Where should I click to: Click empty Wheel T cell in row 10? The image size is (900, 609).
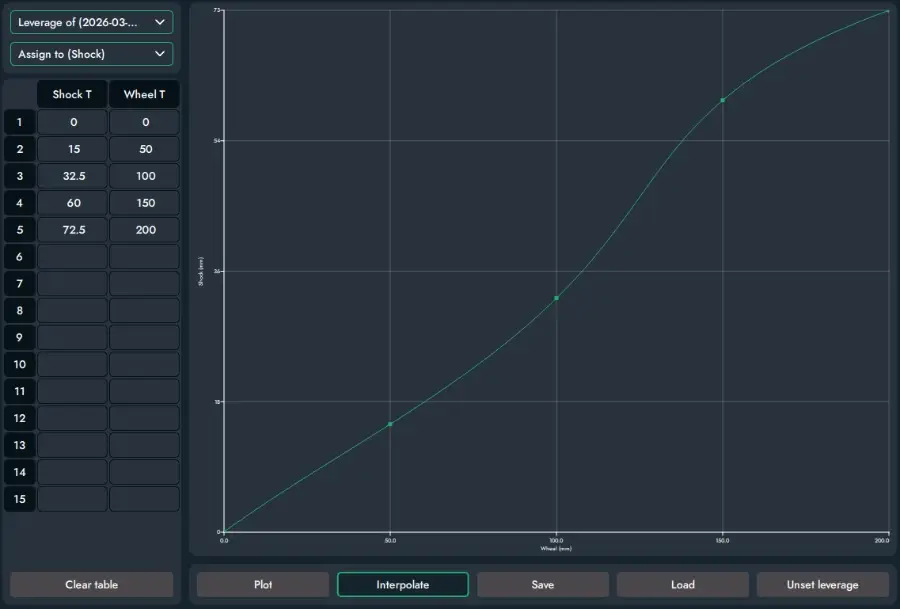click(145, 364)
